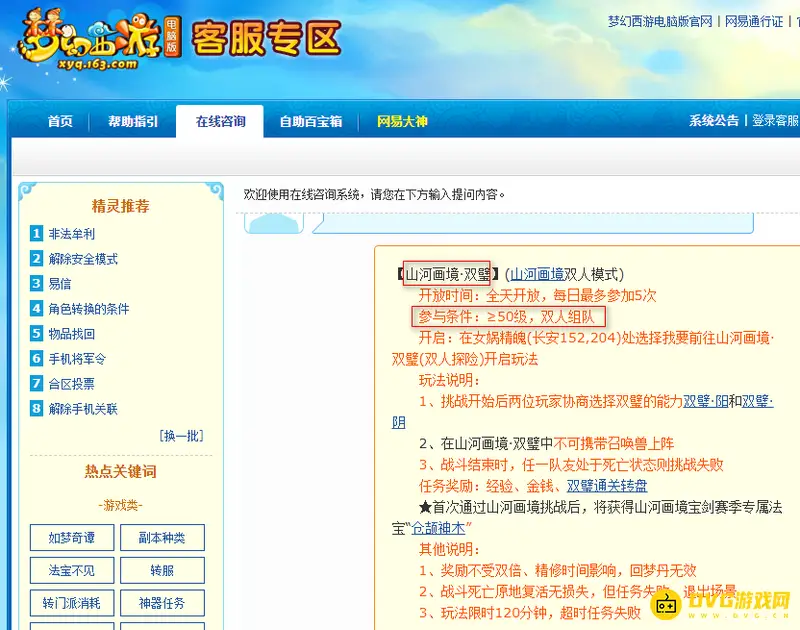
Task: Click number 2 badge beside 解除安全模式
Action: pyautogui.click(x=36, y=259)
